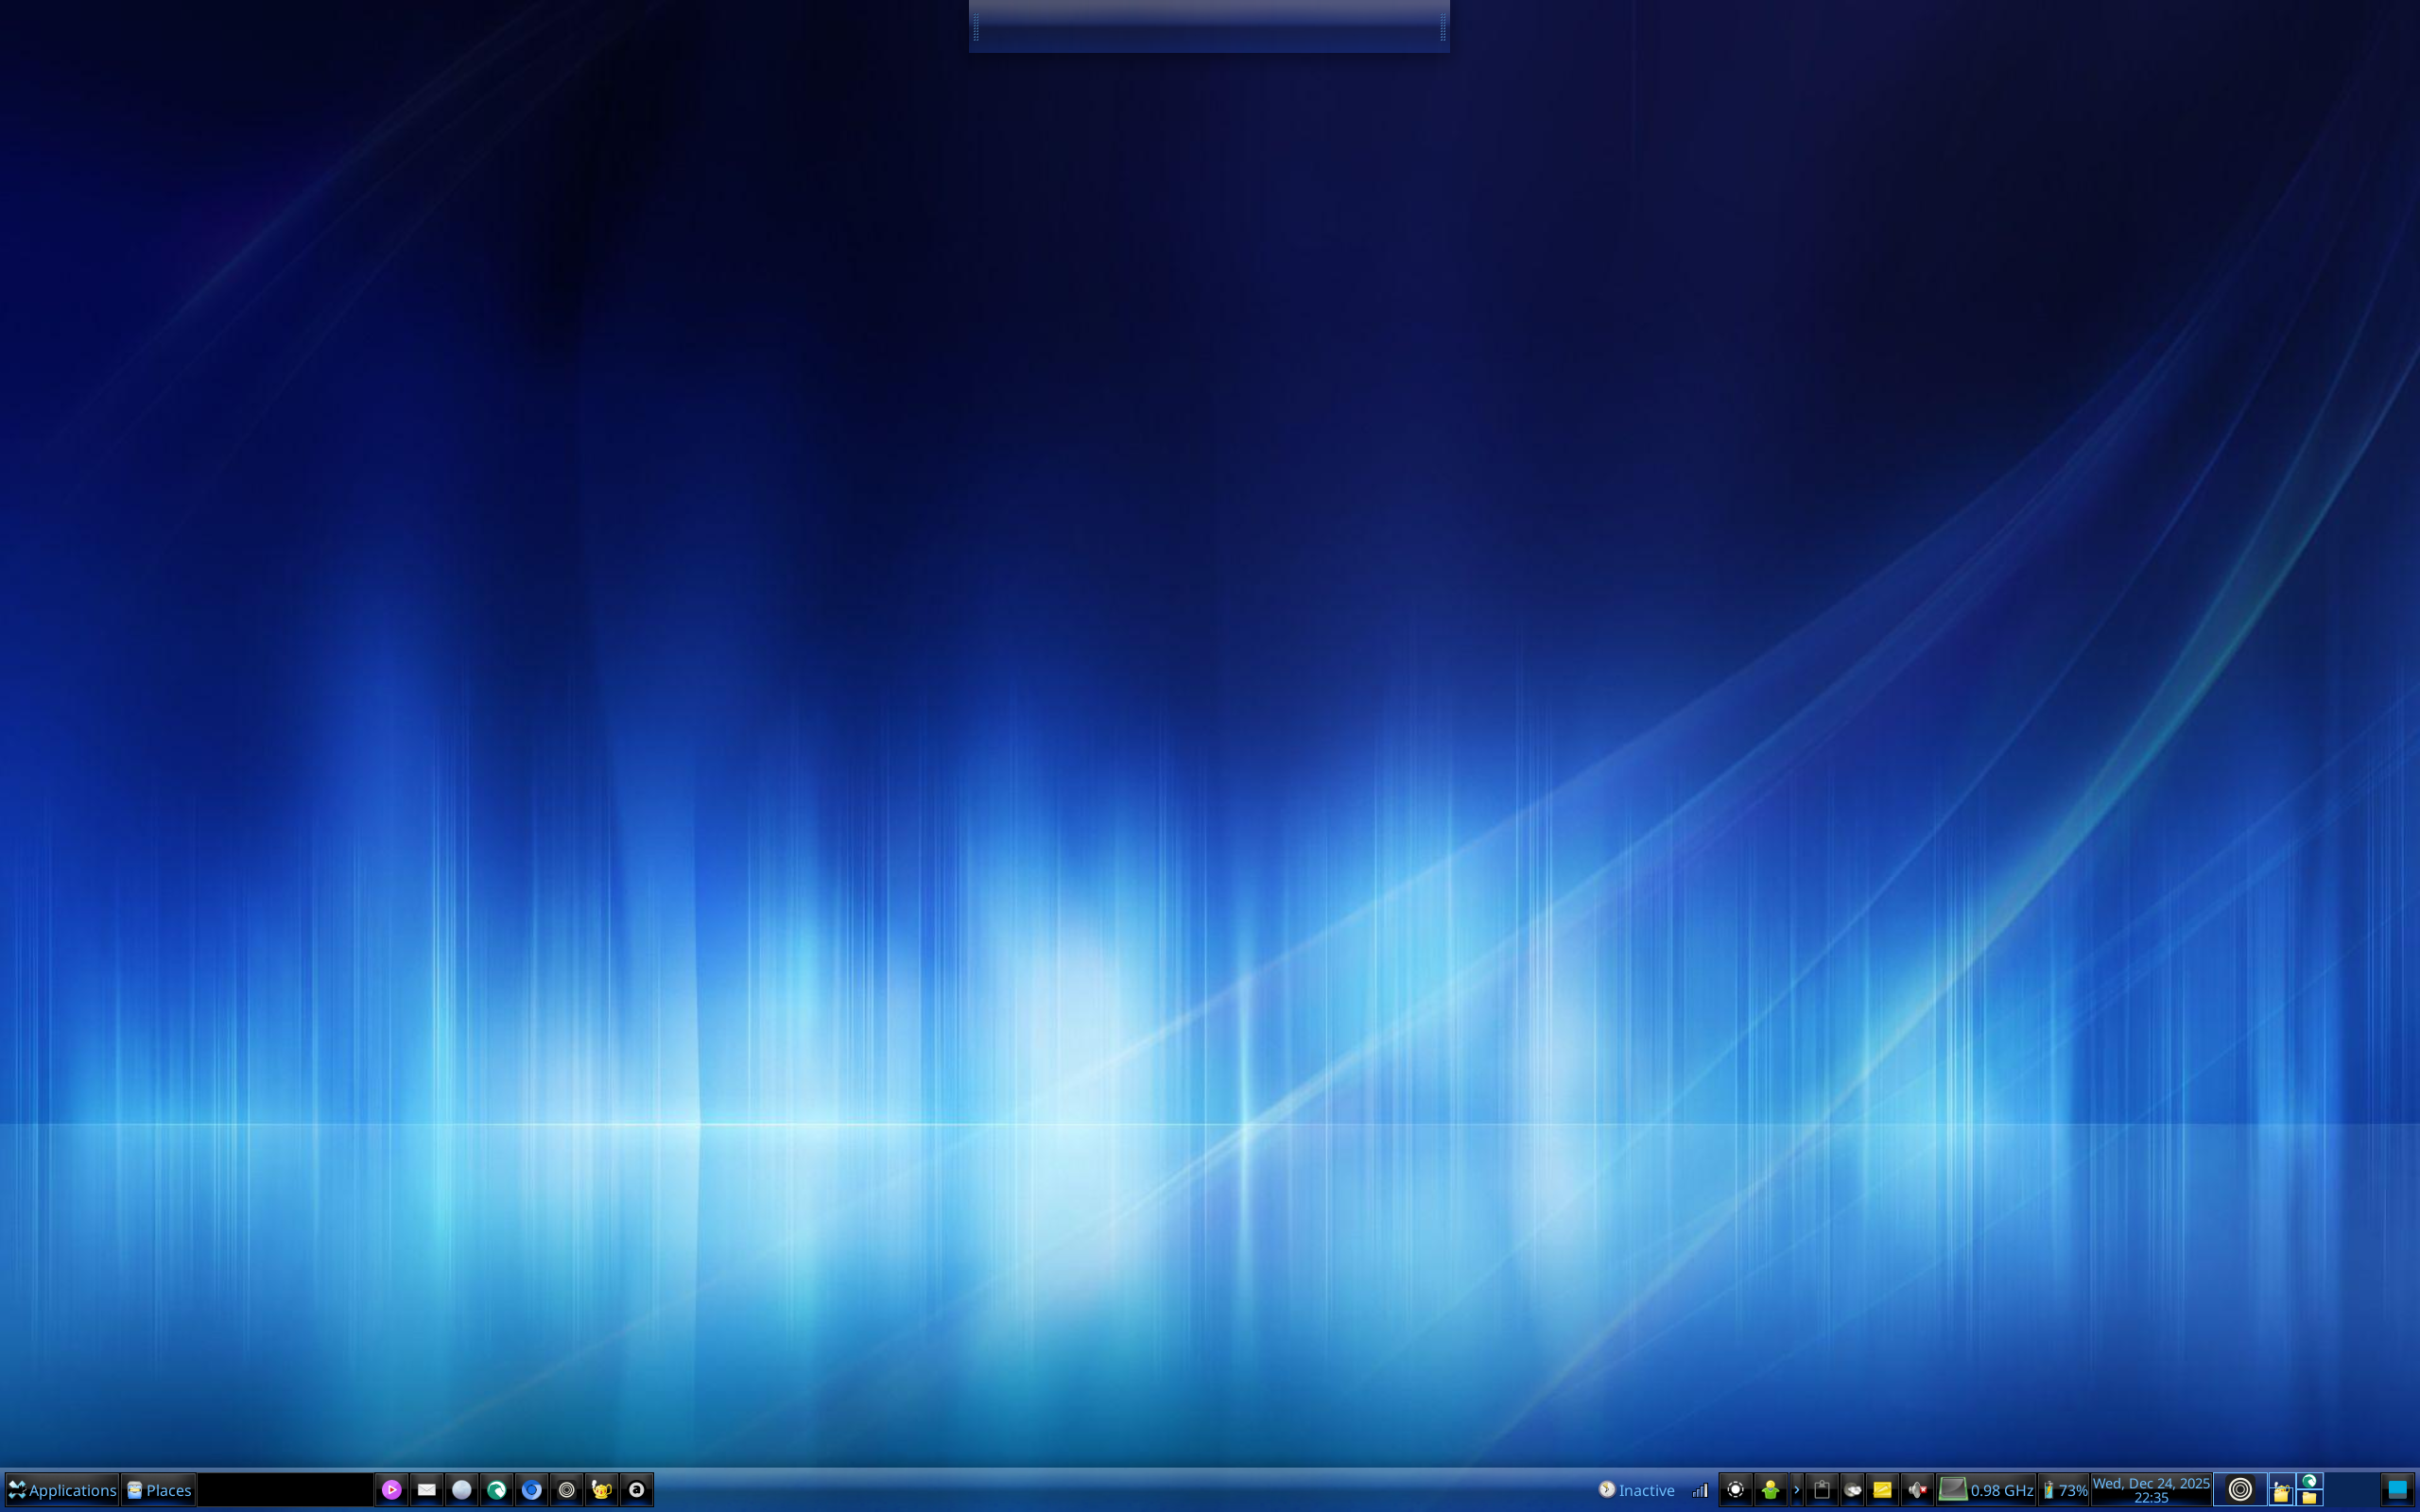This screenshot has width=2420, height=1512.
Task: Open the clipboard manager tray icon
Action: 1822,1490
